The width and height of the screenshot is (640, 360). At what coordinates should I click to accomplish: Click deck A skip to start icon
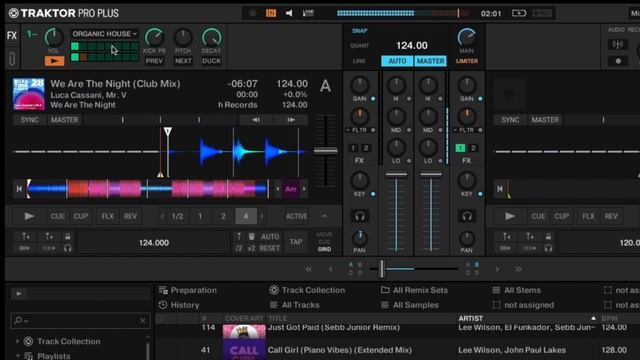[19, 189]
